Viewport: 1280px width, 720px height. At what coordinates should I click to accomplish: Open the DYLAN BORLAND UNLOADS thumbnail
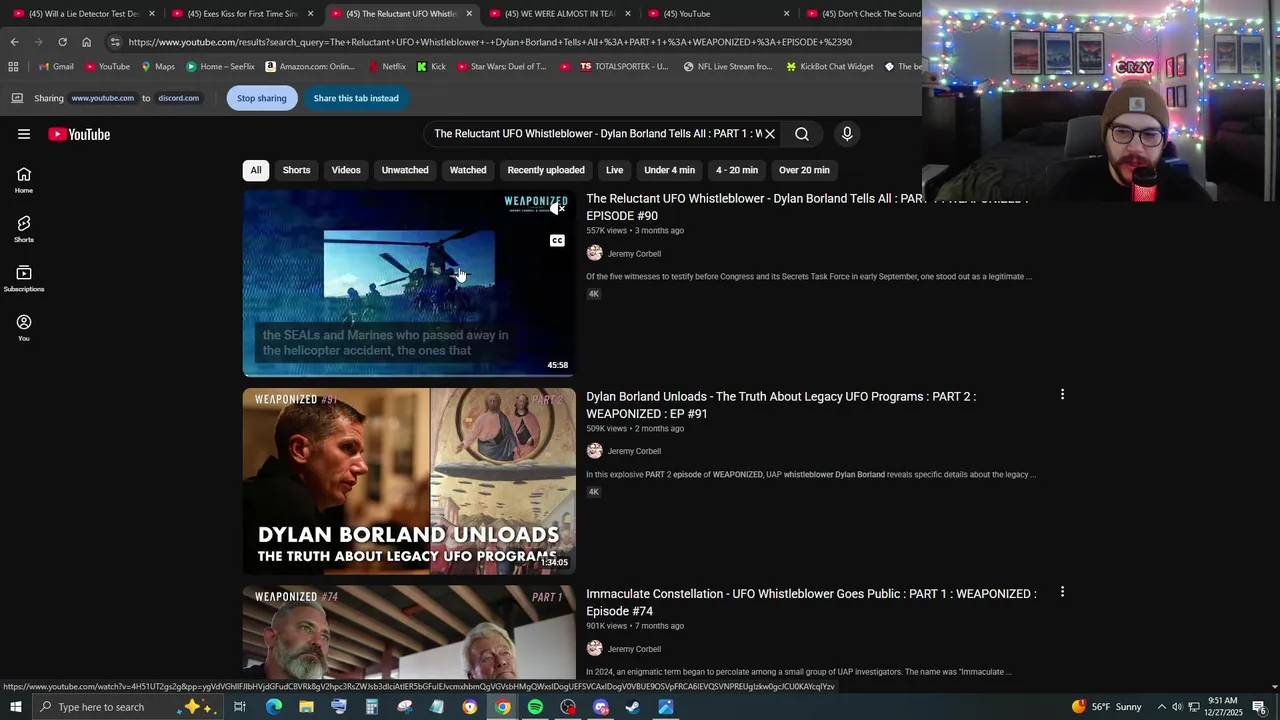(409, 481)
